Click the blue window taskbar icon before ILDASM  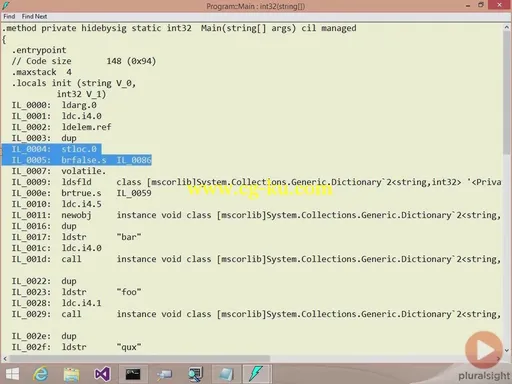pyautogui.click(x=226, y=374)
